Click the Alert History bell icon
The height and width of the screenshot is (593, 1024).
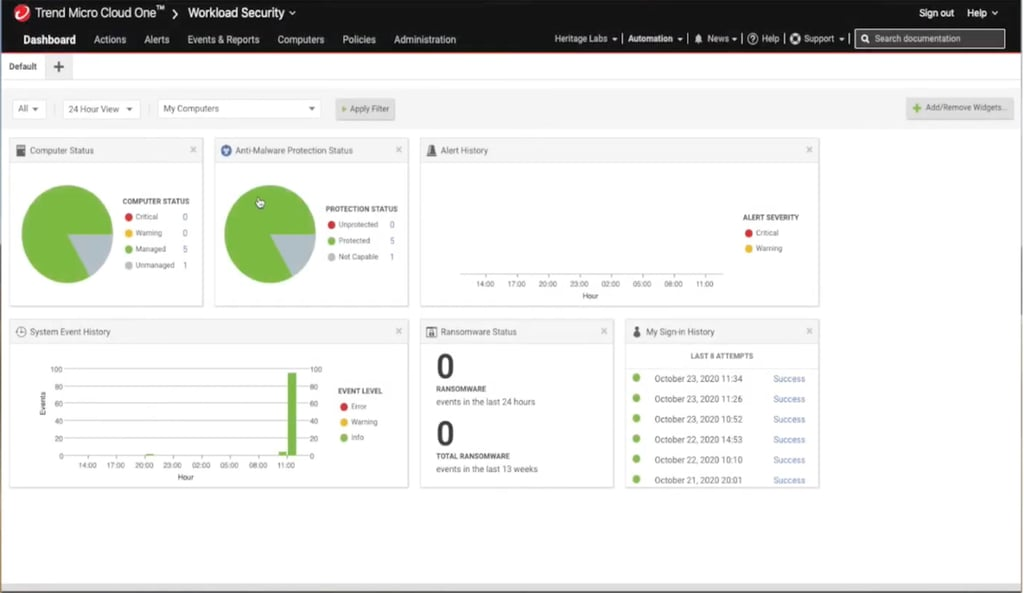coord(432,150)
